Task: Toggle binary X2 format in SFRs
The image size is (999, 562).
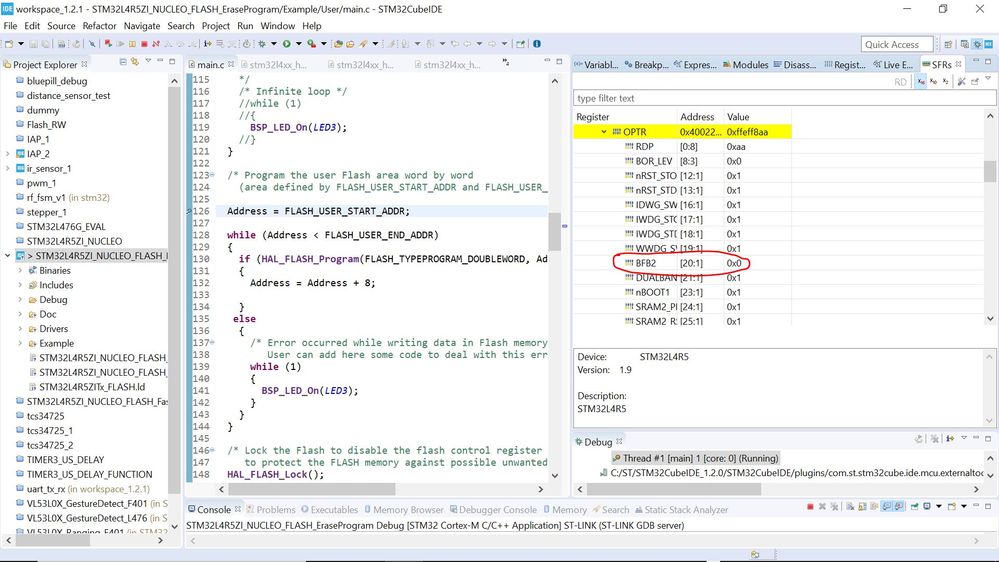Action: coord(945,82)
